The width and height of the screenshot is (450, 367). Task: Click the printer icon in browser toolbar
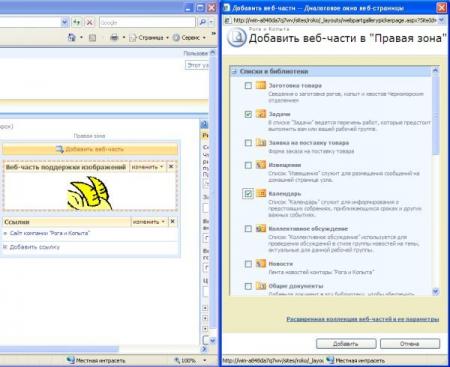(114, 37)
